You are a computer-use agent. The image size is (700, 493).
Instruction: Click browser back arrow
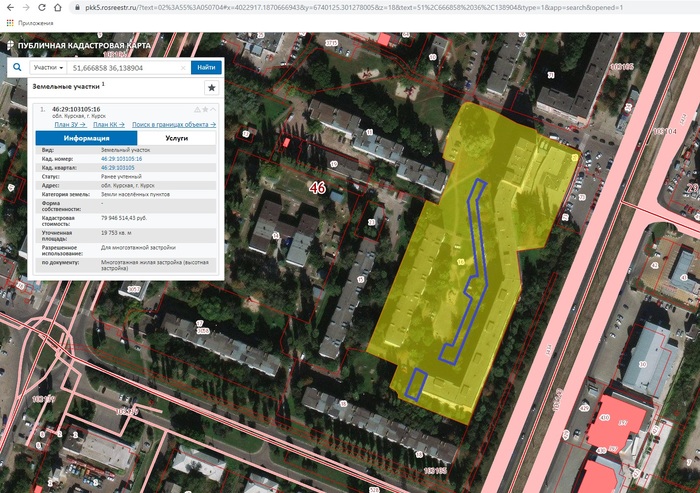point(10,7)
